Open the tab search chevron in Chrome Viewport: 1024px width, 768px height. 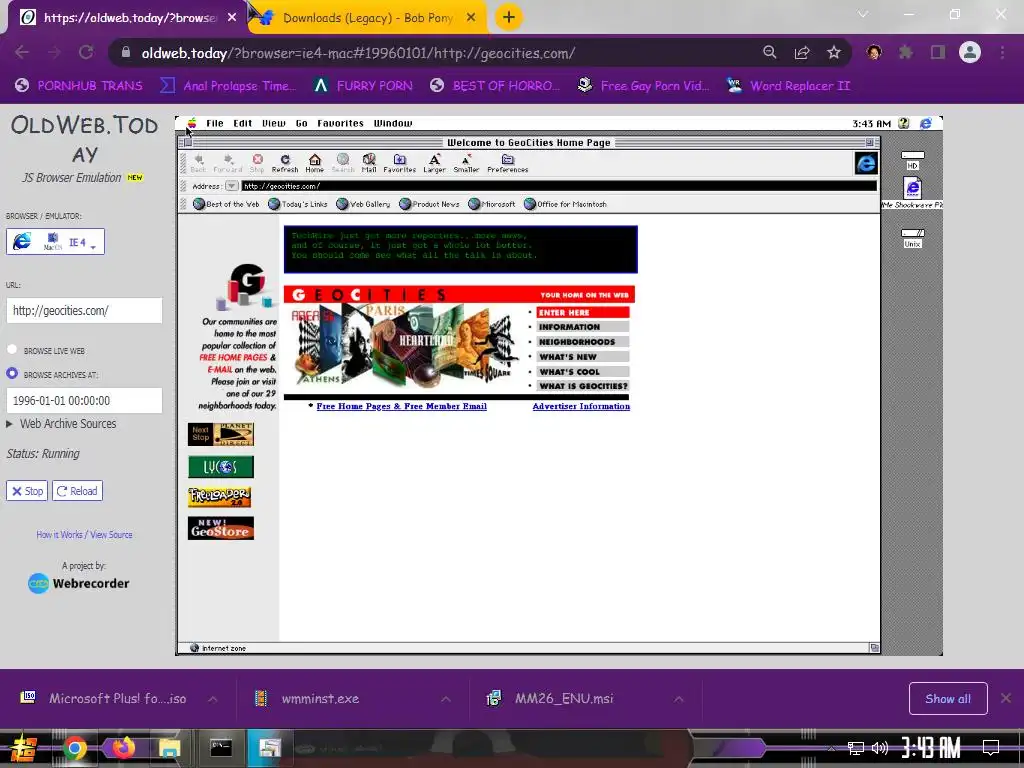[863, 14]
